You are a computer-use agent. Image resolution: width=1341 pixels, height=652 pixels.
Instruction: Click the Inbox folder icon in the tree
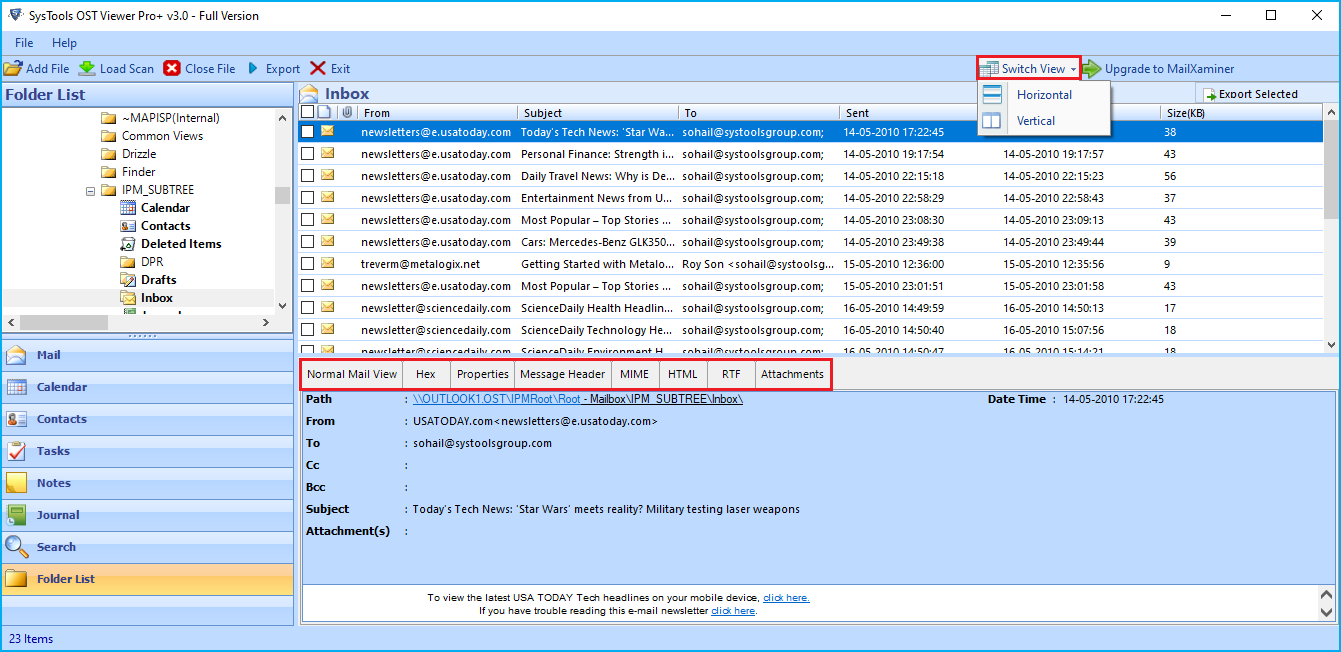click(x=128, y=298)
